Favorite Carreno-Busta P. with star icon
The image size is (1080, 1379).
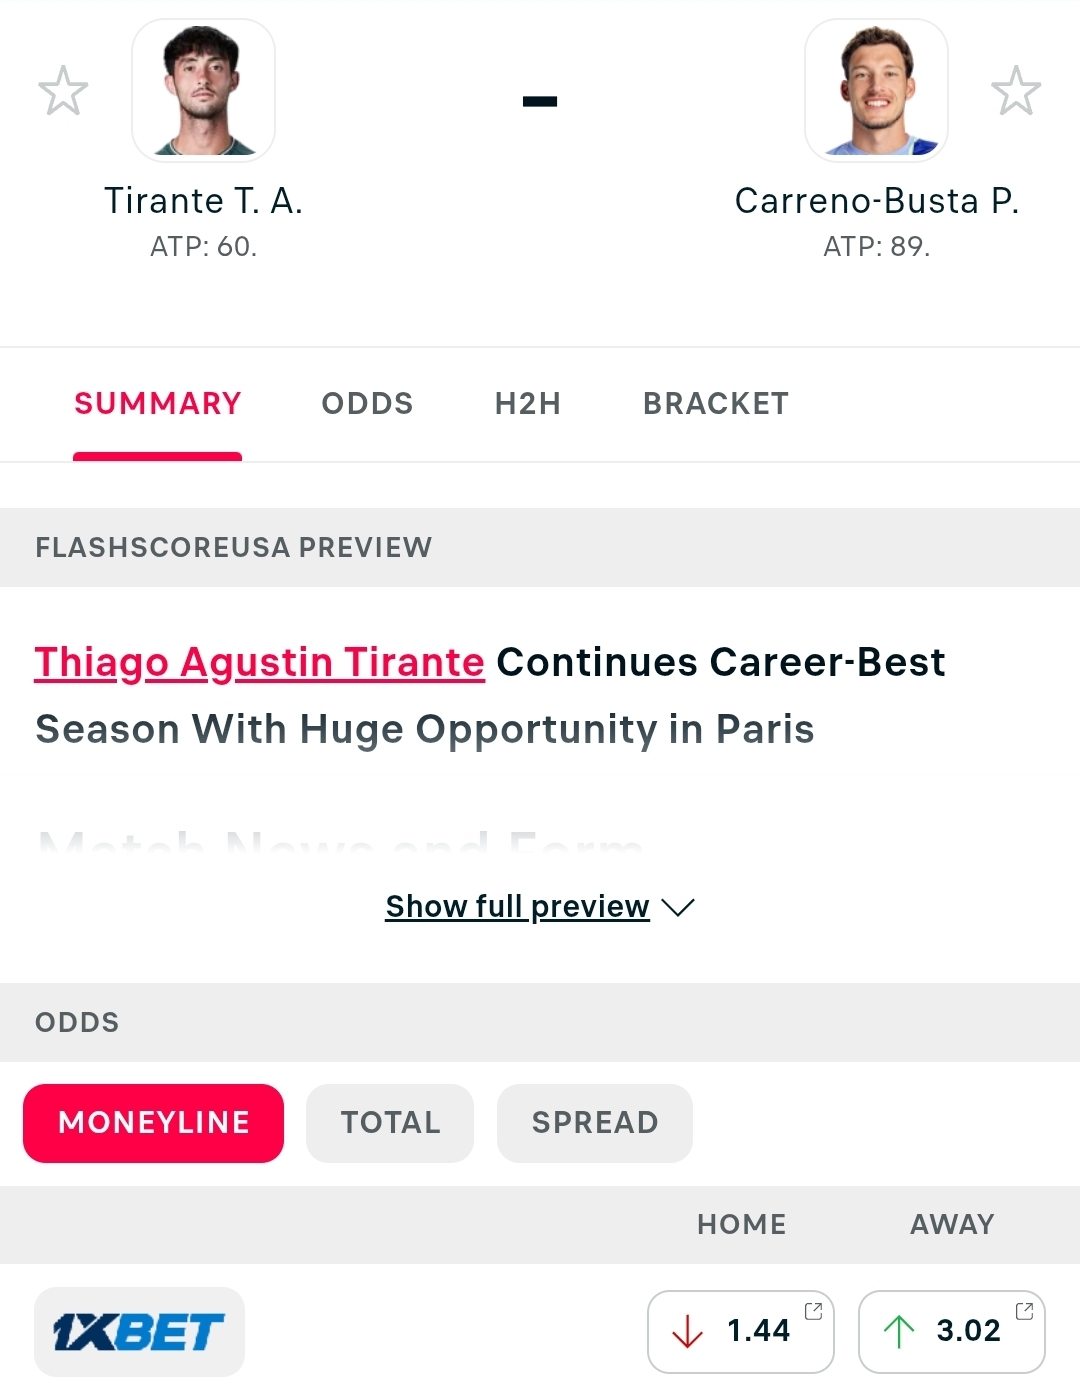pos(1016,91)
